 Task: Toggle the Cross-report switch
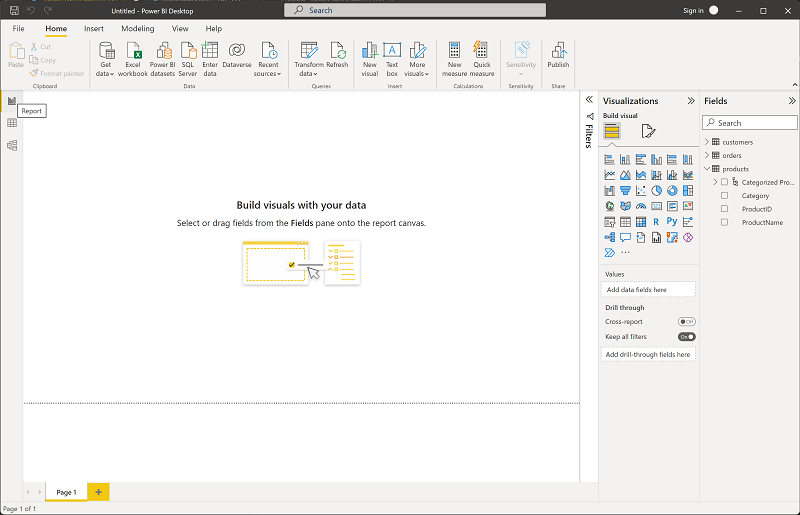coord(687,322)
